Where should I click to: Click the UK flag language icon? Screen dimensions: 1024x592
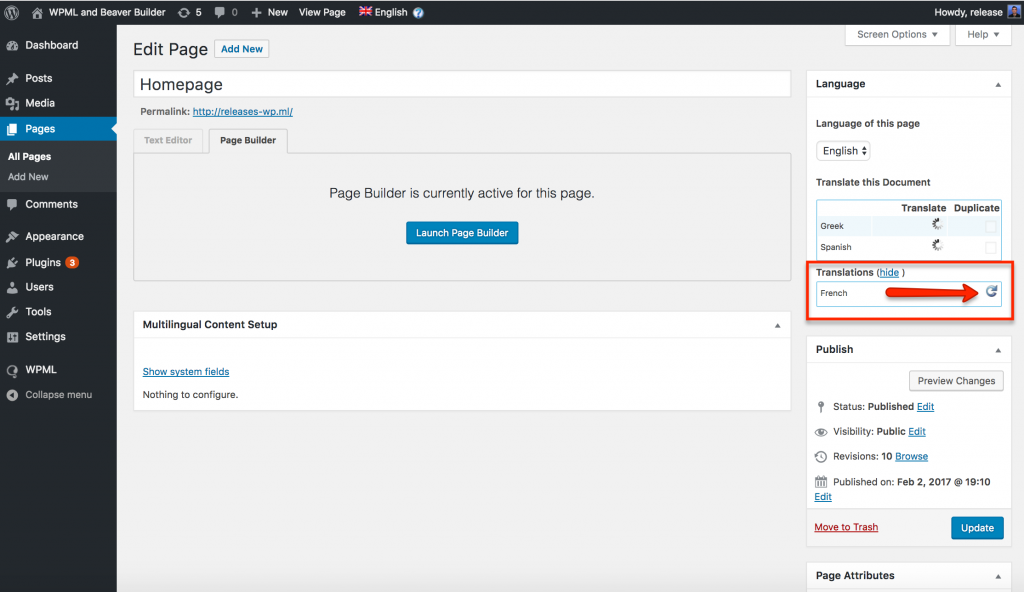tap(365, 12)
